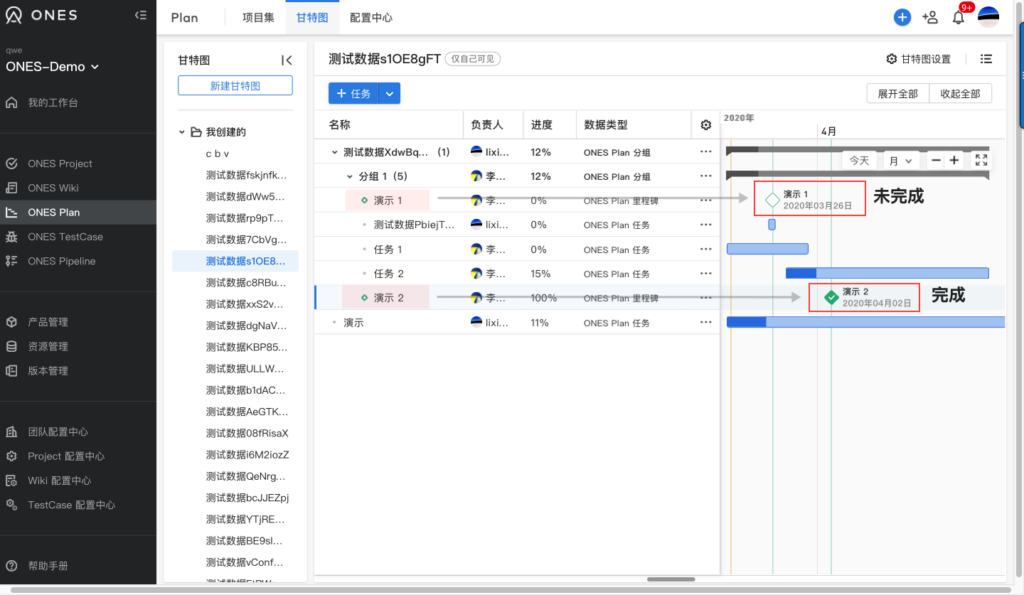Viewport: 1024px width, 595px height.
Task: Click the 仅自己可见 visibility badge
Action: (x=473, y=59)
